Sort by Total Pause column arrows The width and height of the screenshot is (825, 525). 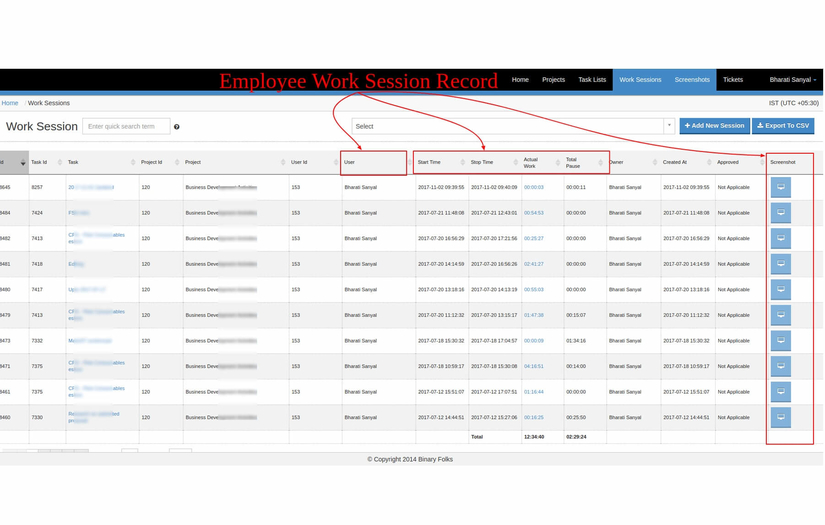(600, 163)
